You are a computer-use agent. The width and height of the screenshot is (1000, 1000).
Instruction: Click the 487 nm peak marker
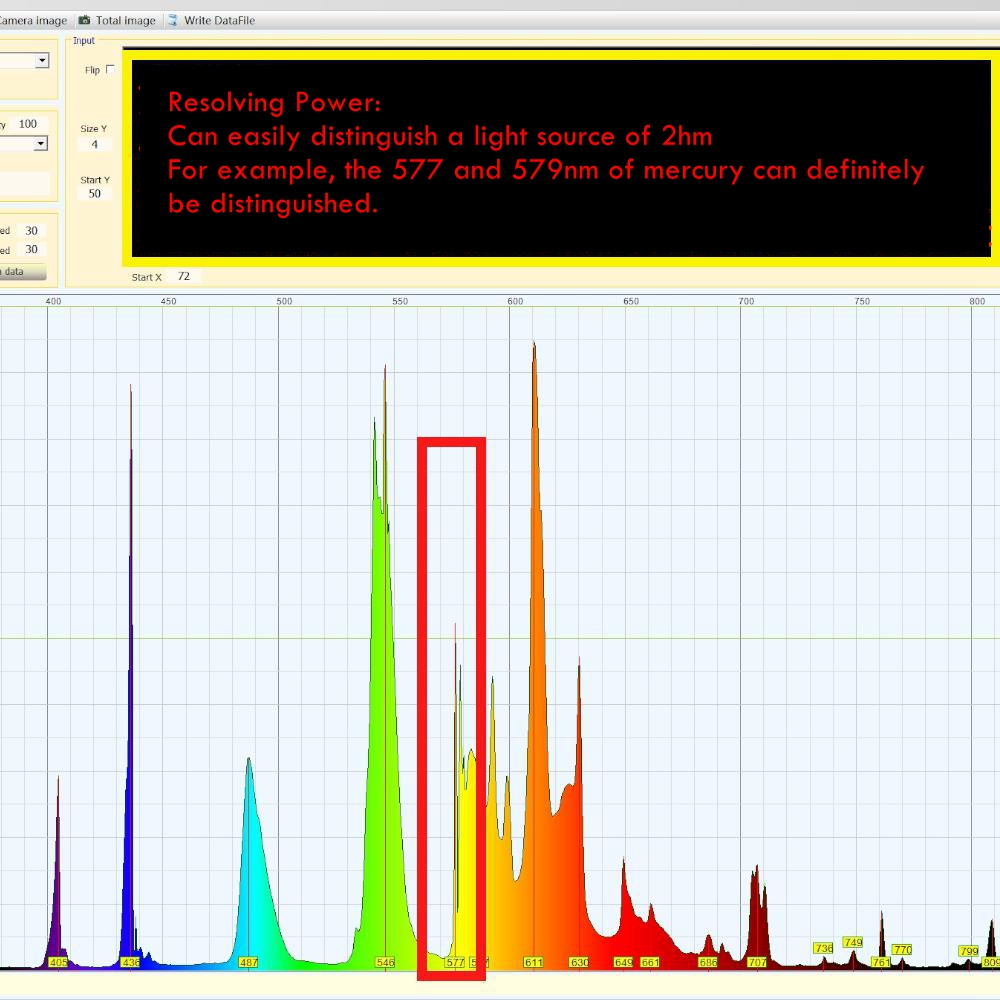[x=249, y=962]
